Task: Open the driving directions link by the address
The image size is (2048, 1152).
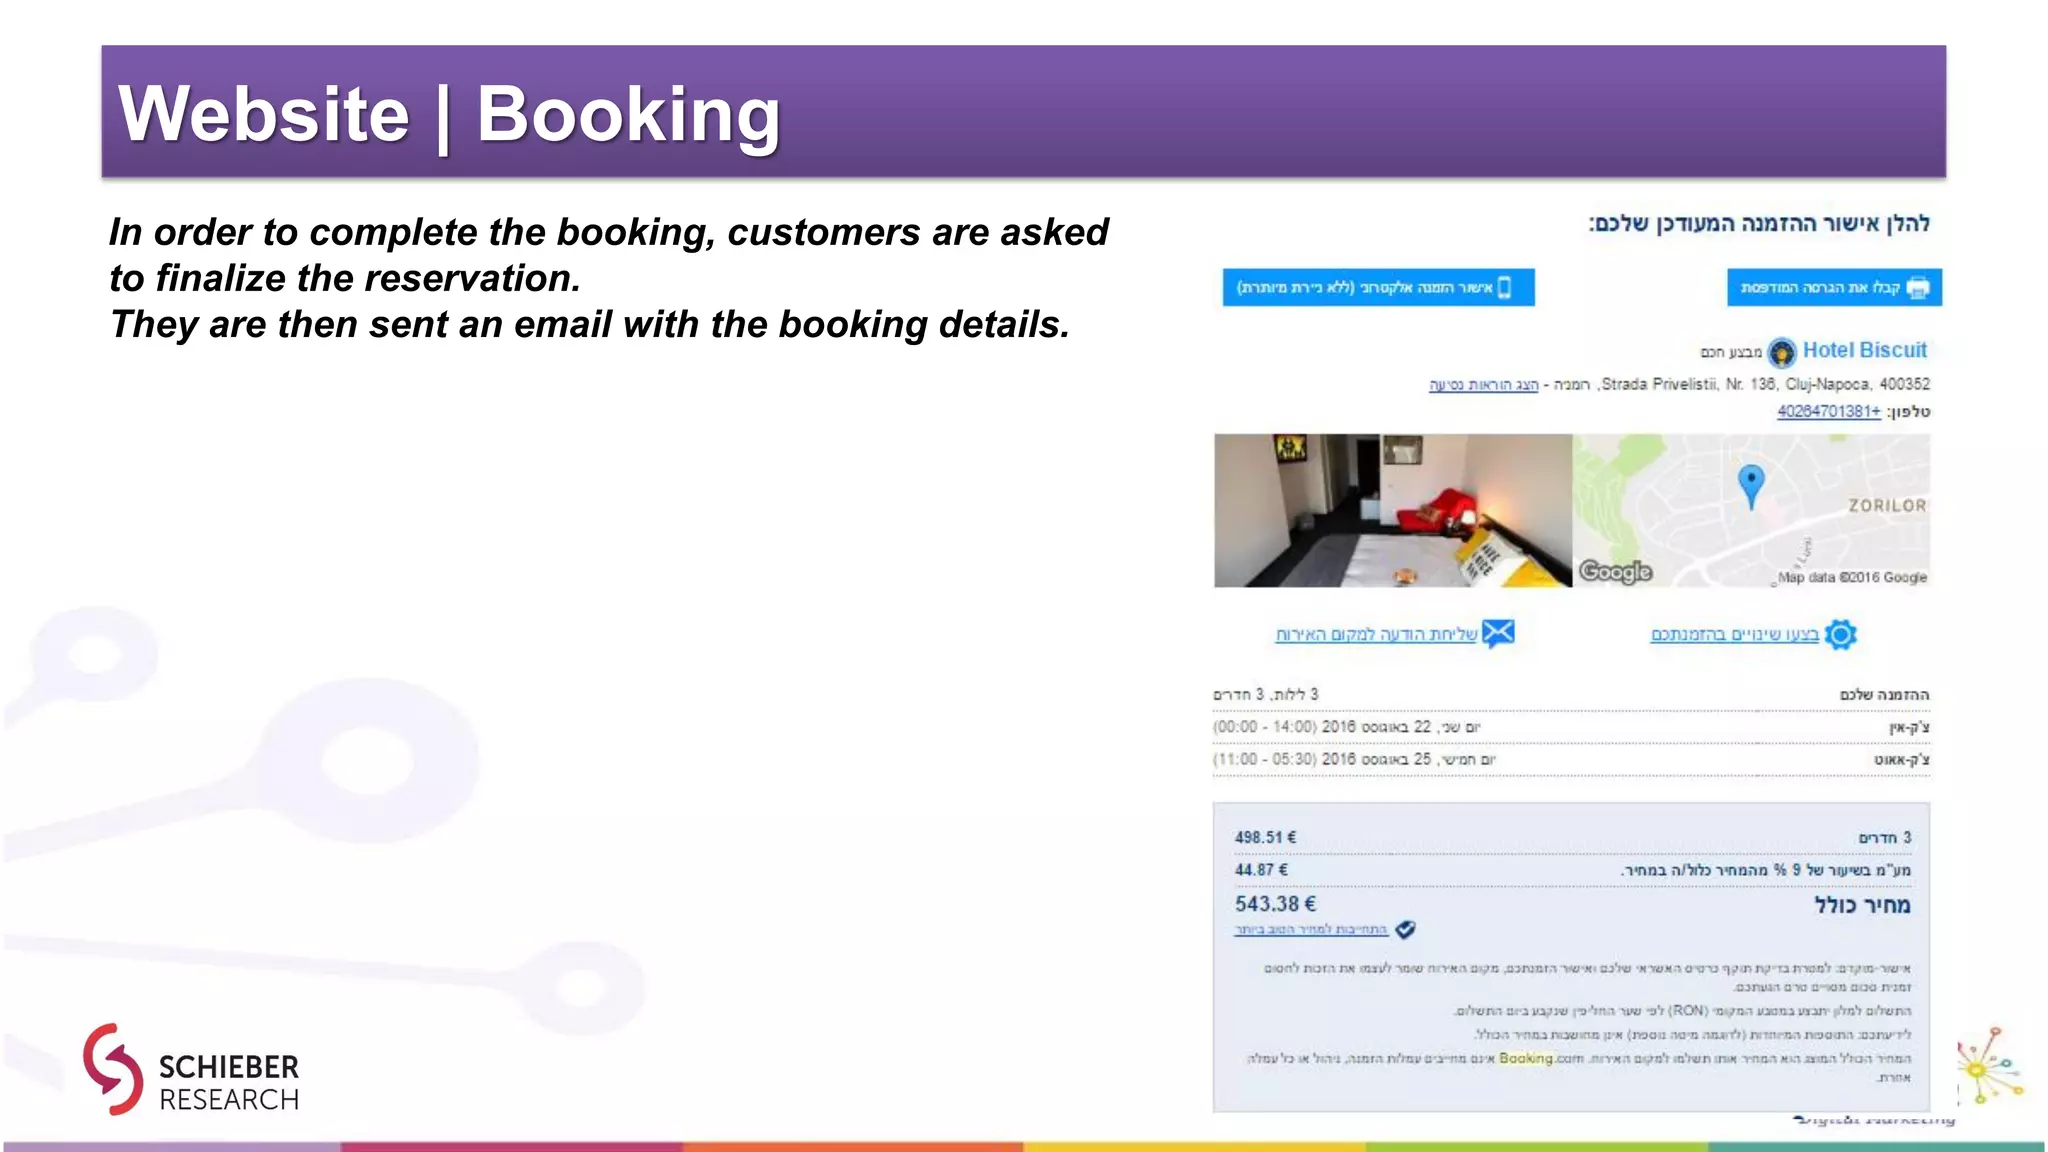Action: tap(1484, 385)
